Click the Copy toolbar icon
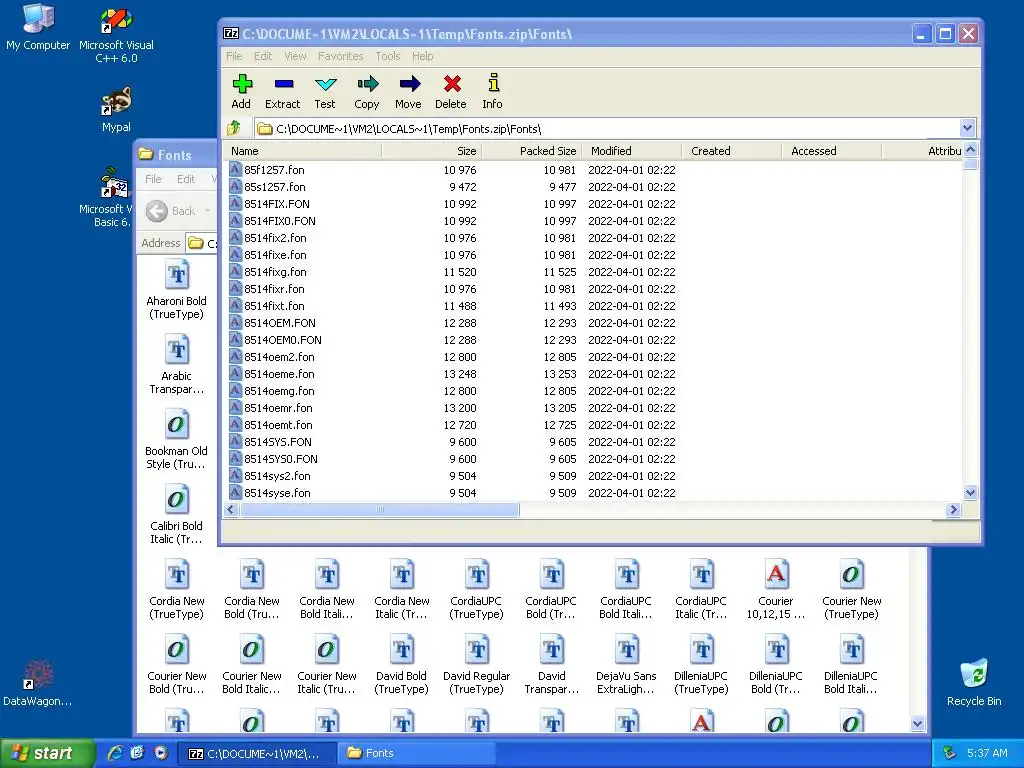The image size is (1024, 768). [x=366, y=91]
